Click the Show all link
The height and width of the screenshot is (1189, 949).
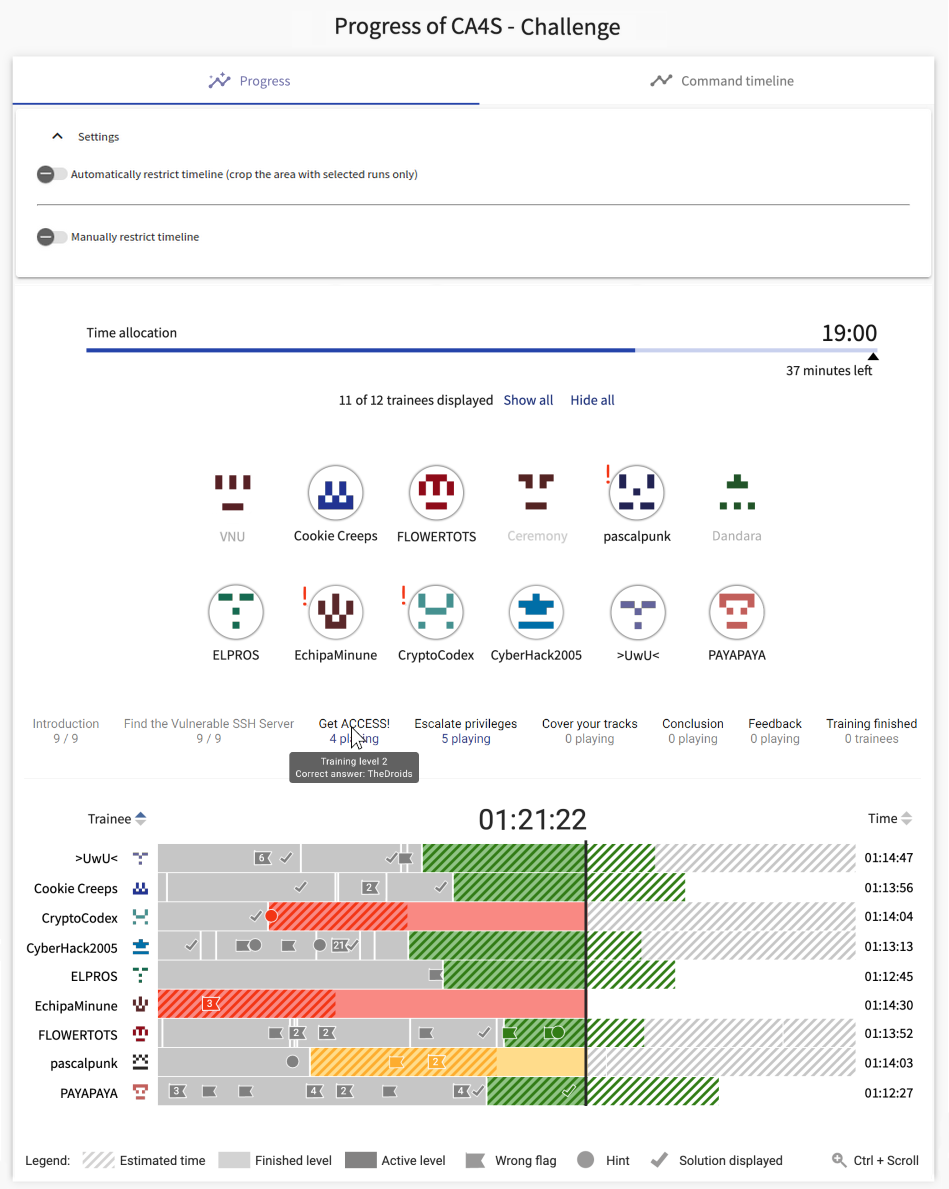pyautogui.click(x=528, y=400)
